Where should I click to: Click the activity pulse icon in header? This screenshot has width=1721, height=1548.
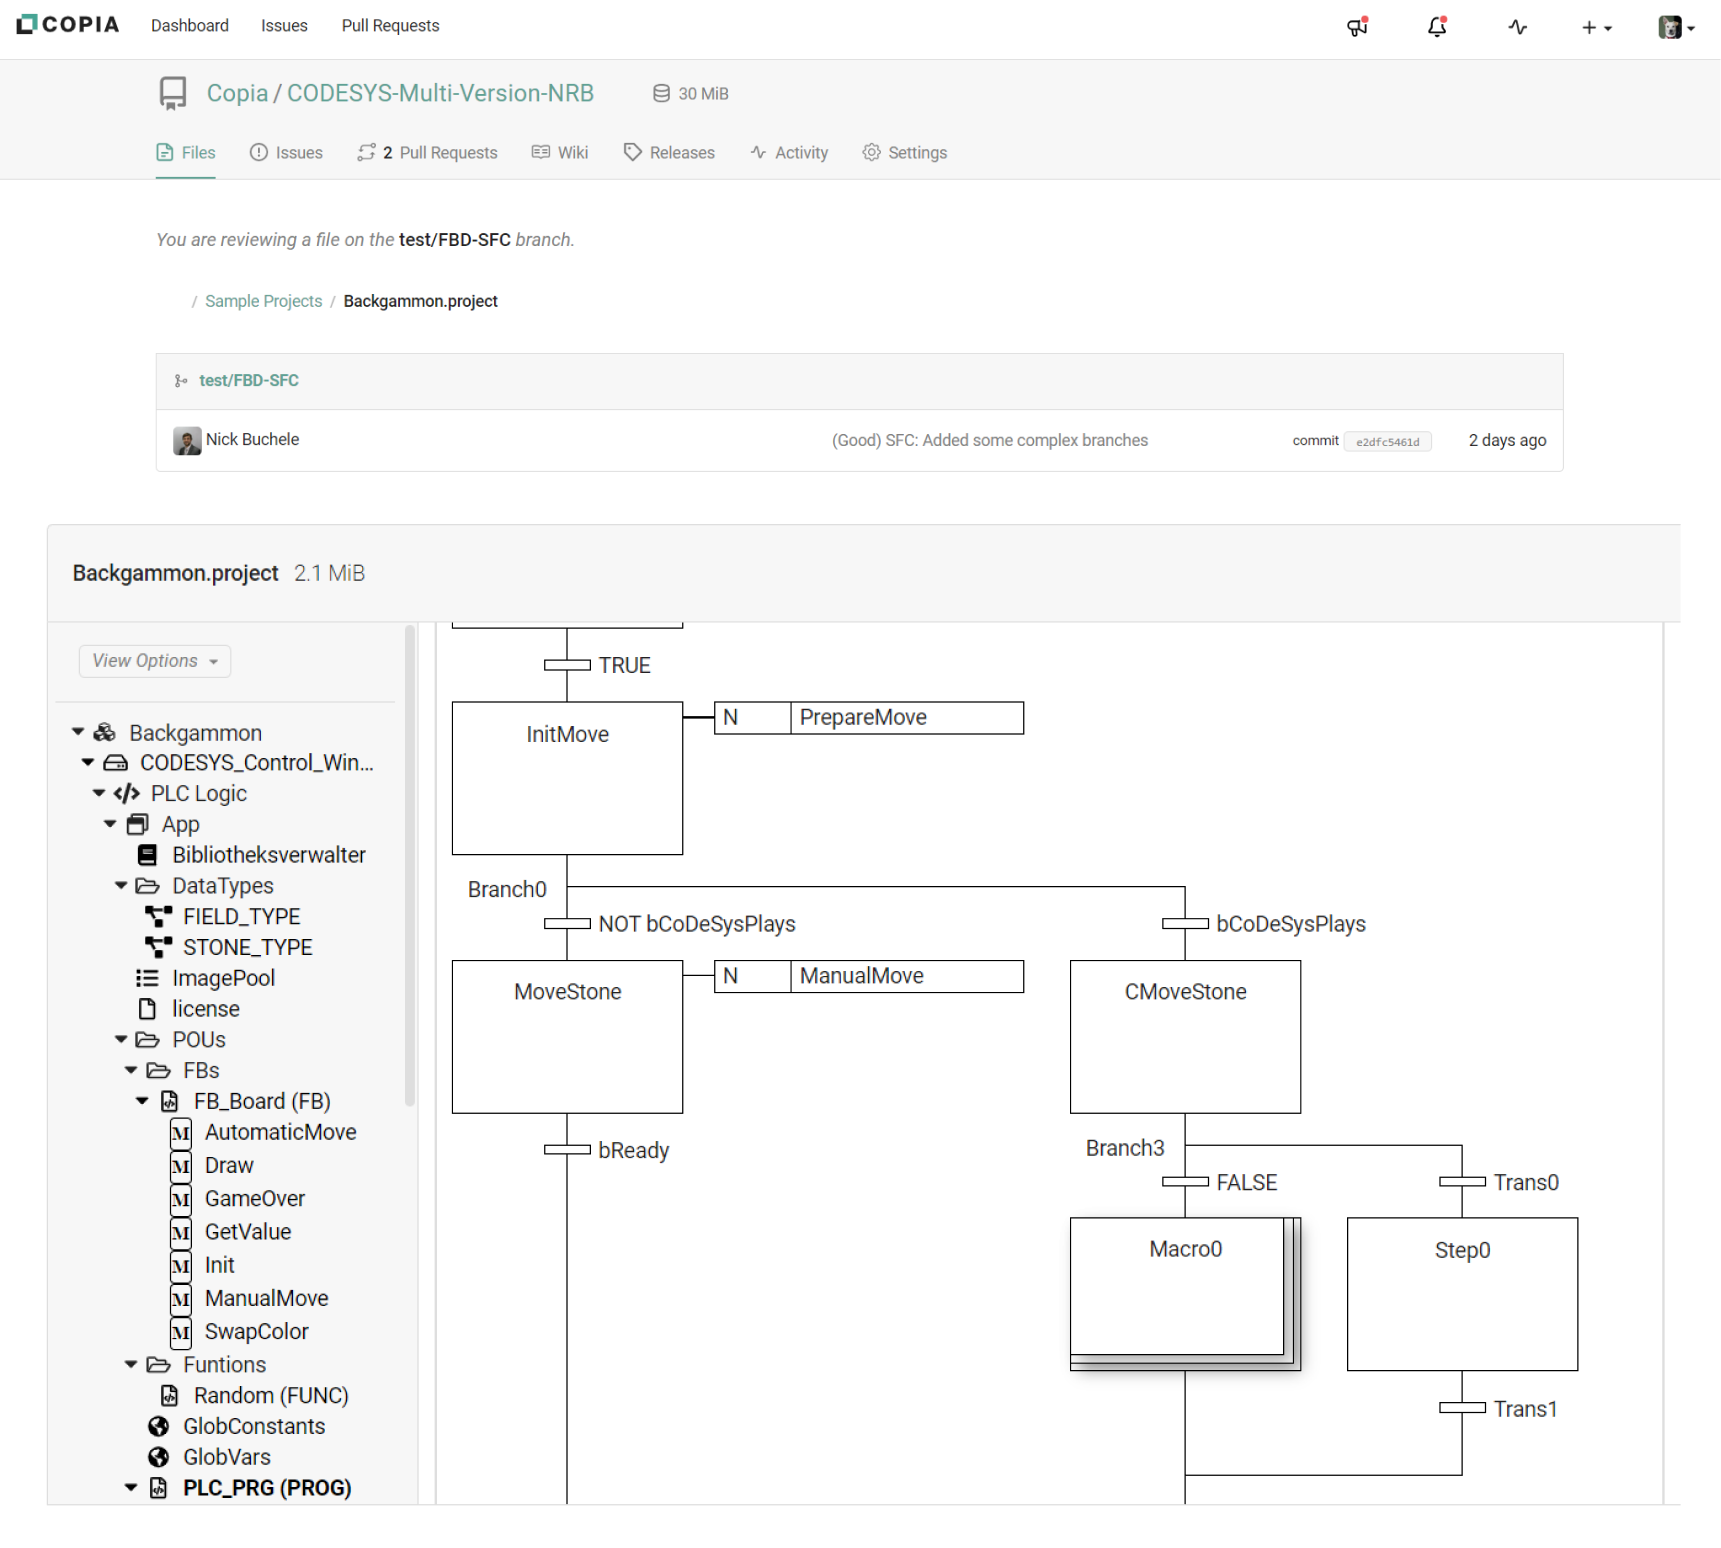(x=1517, y=27)
